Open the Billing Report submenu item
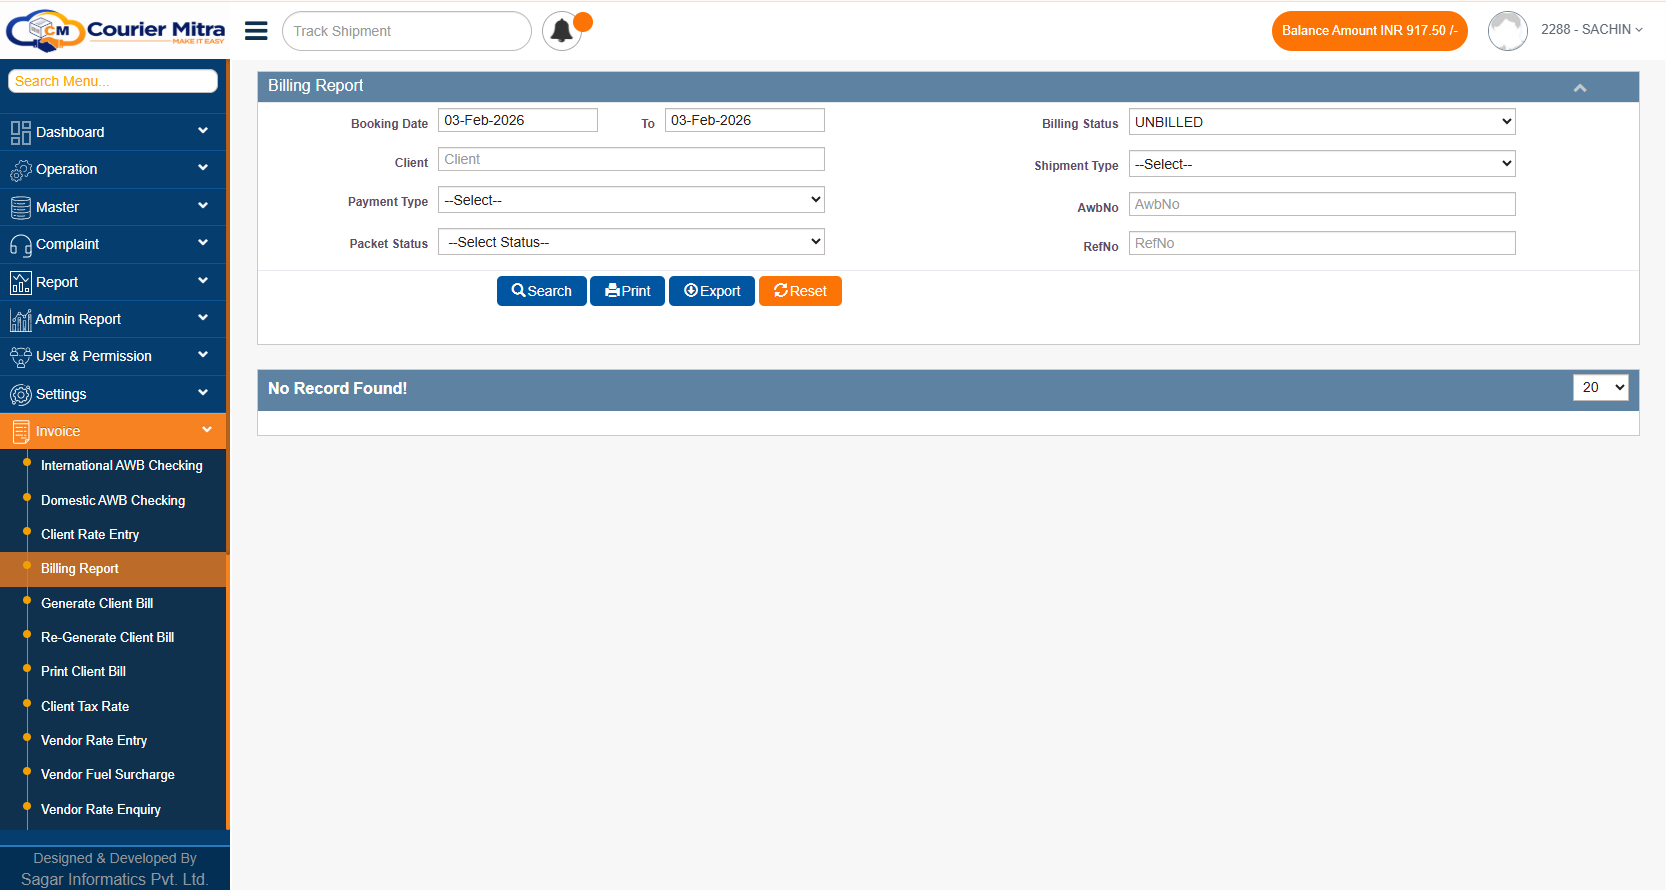This screenshot has width=1666, height=890. [80, 569]
